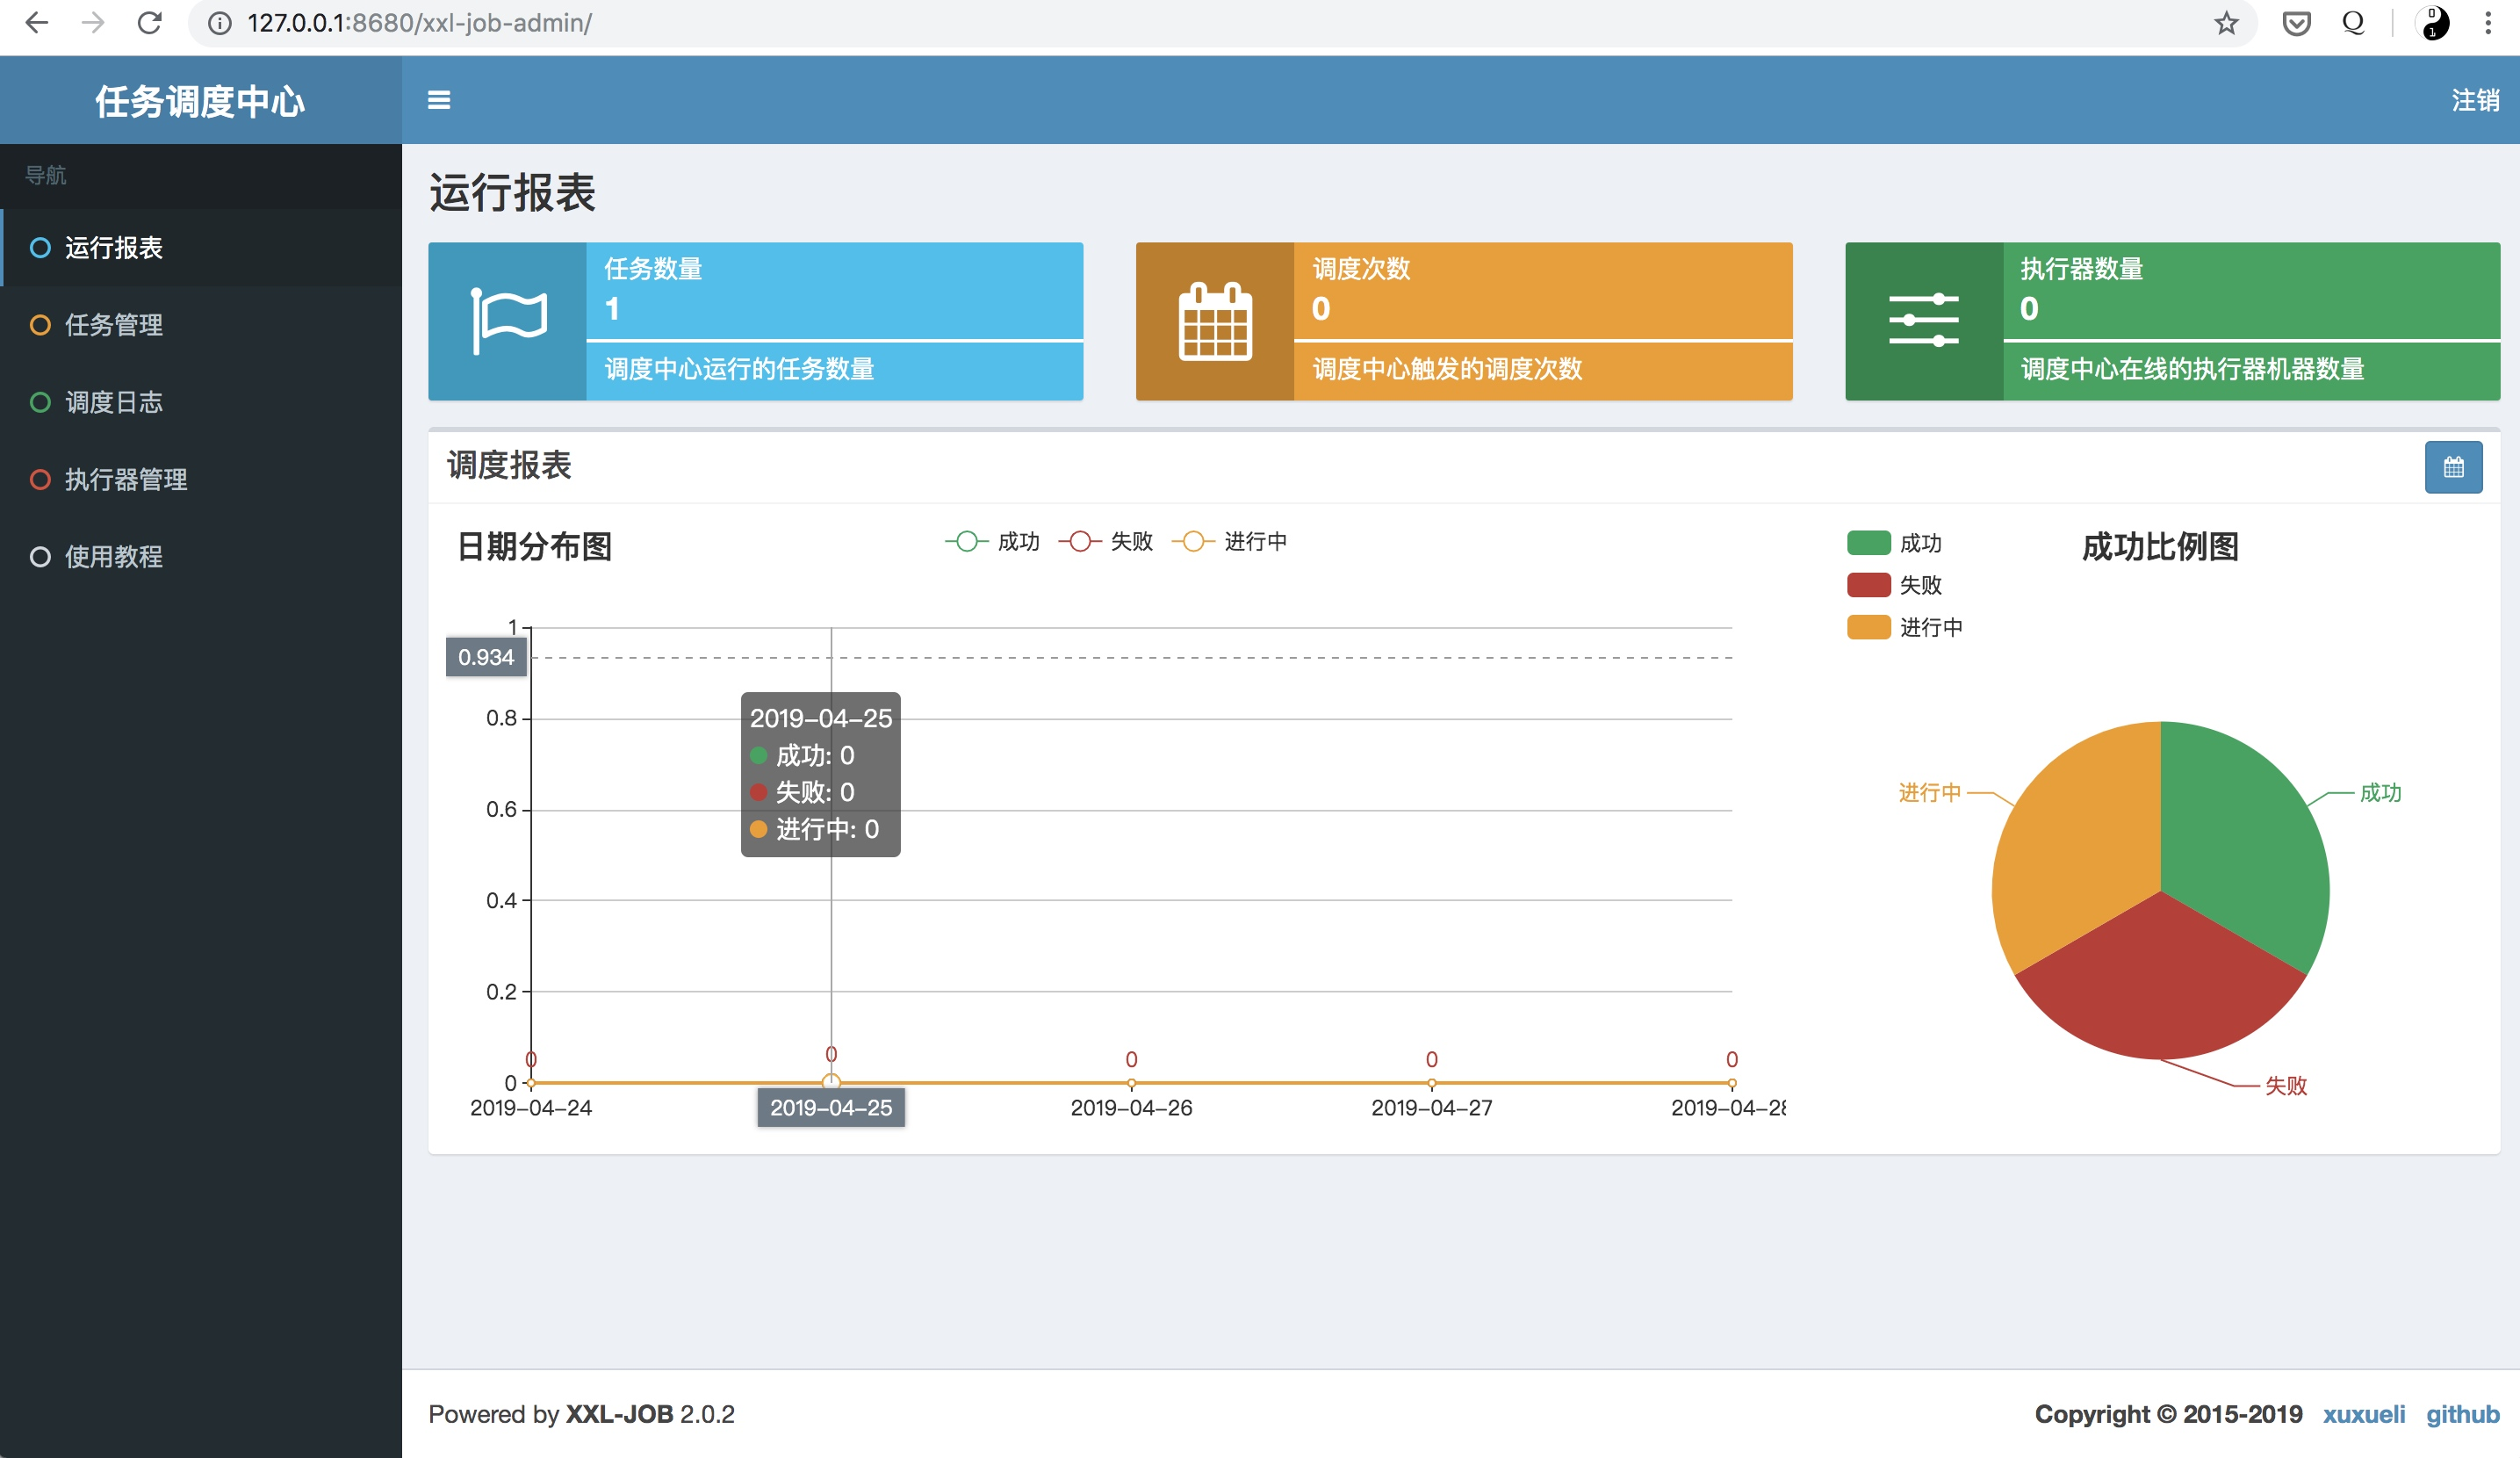Select 执行器管理 sidebar item

point(125,479)
